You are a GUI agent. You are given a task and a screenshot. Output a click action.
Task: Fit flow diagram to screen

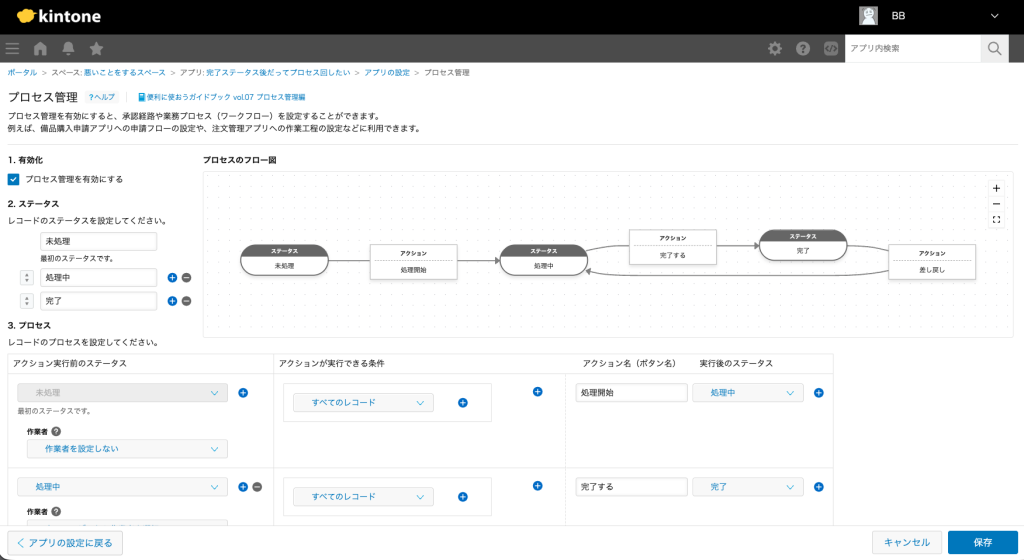tap(996, 220)
